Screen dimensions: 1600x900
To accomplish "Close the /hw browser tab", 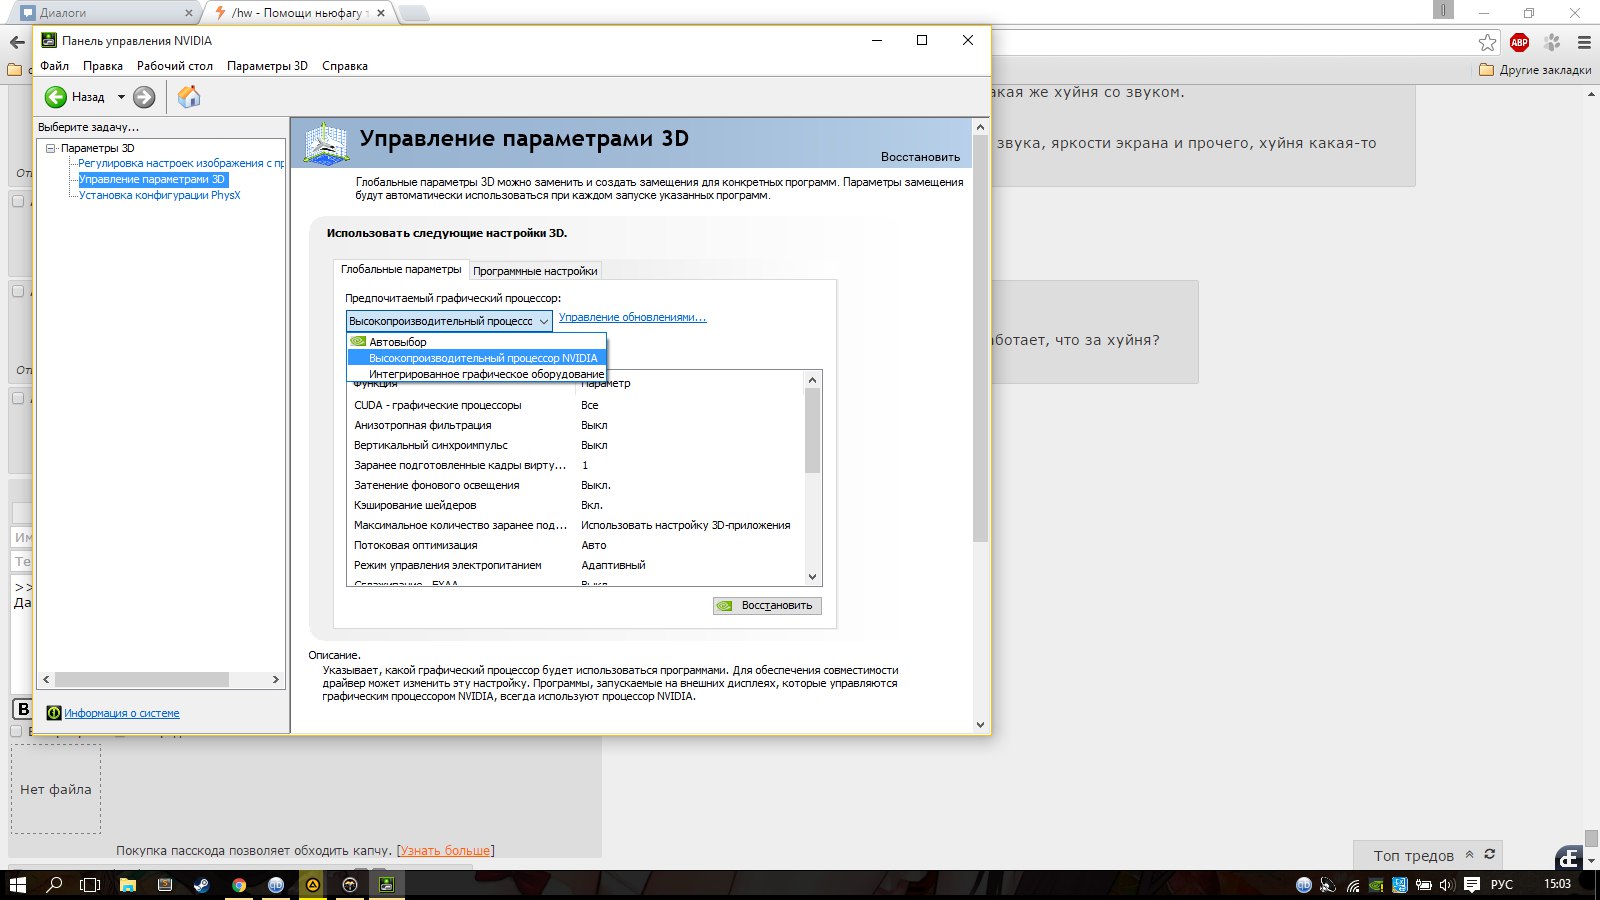I will 381,13.
